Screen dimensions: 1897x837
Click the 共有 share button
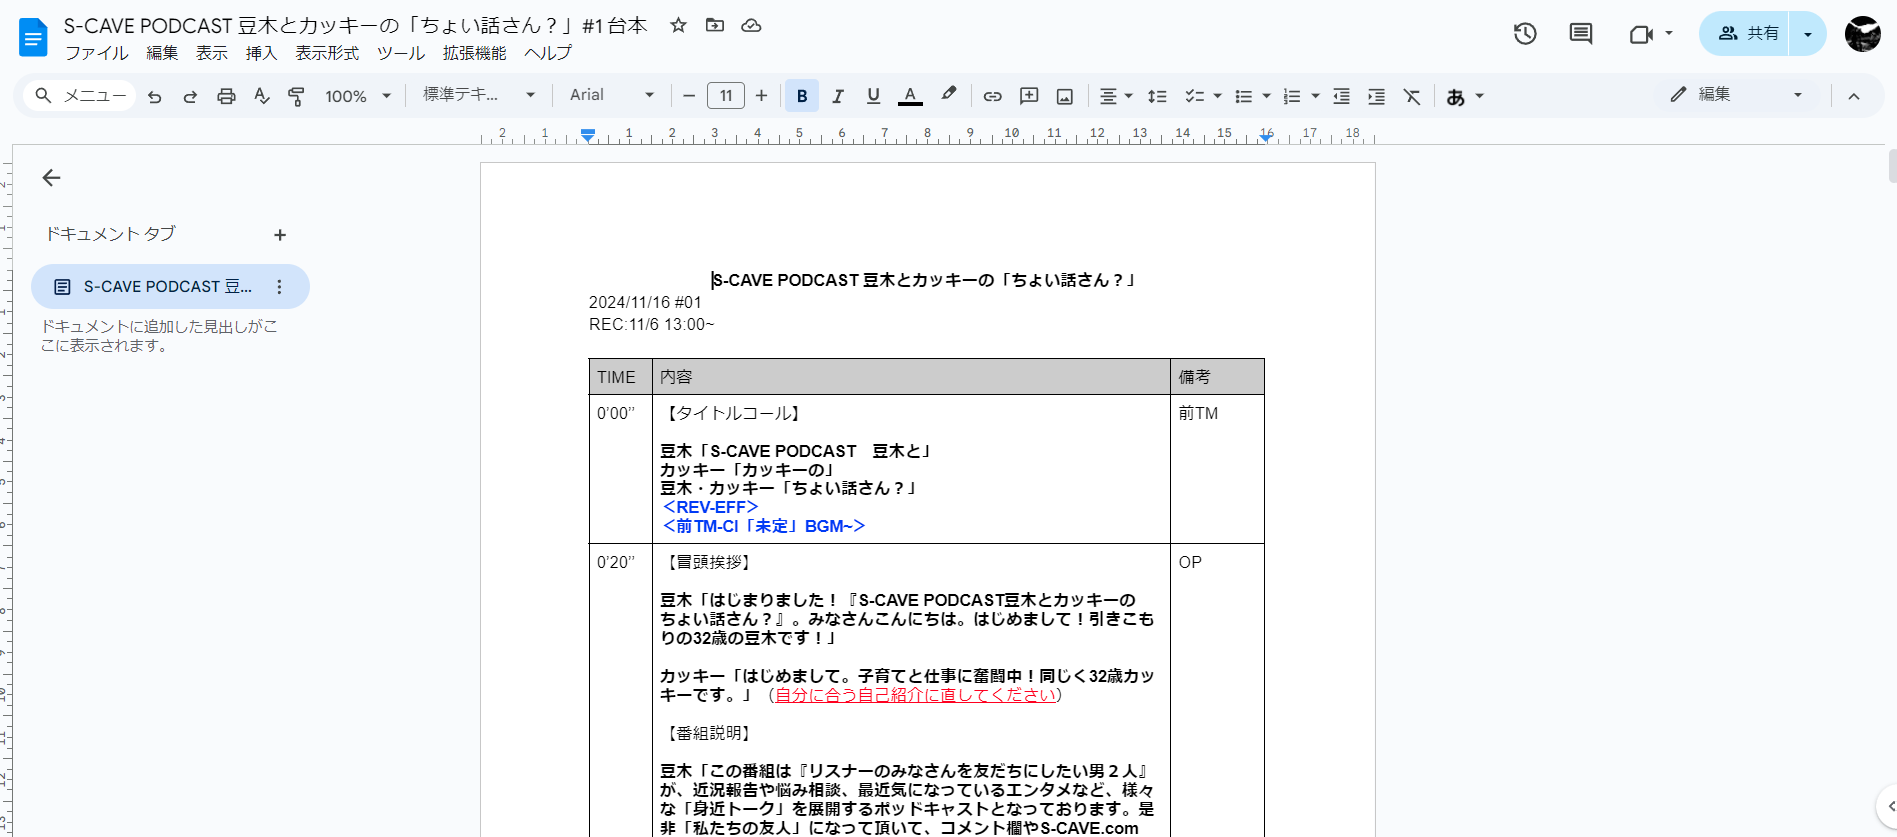click(x=1745, y=34)
